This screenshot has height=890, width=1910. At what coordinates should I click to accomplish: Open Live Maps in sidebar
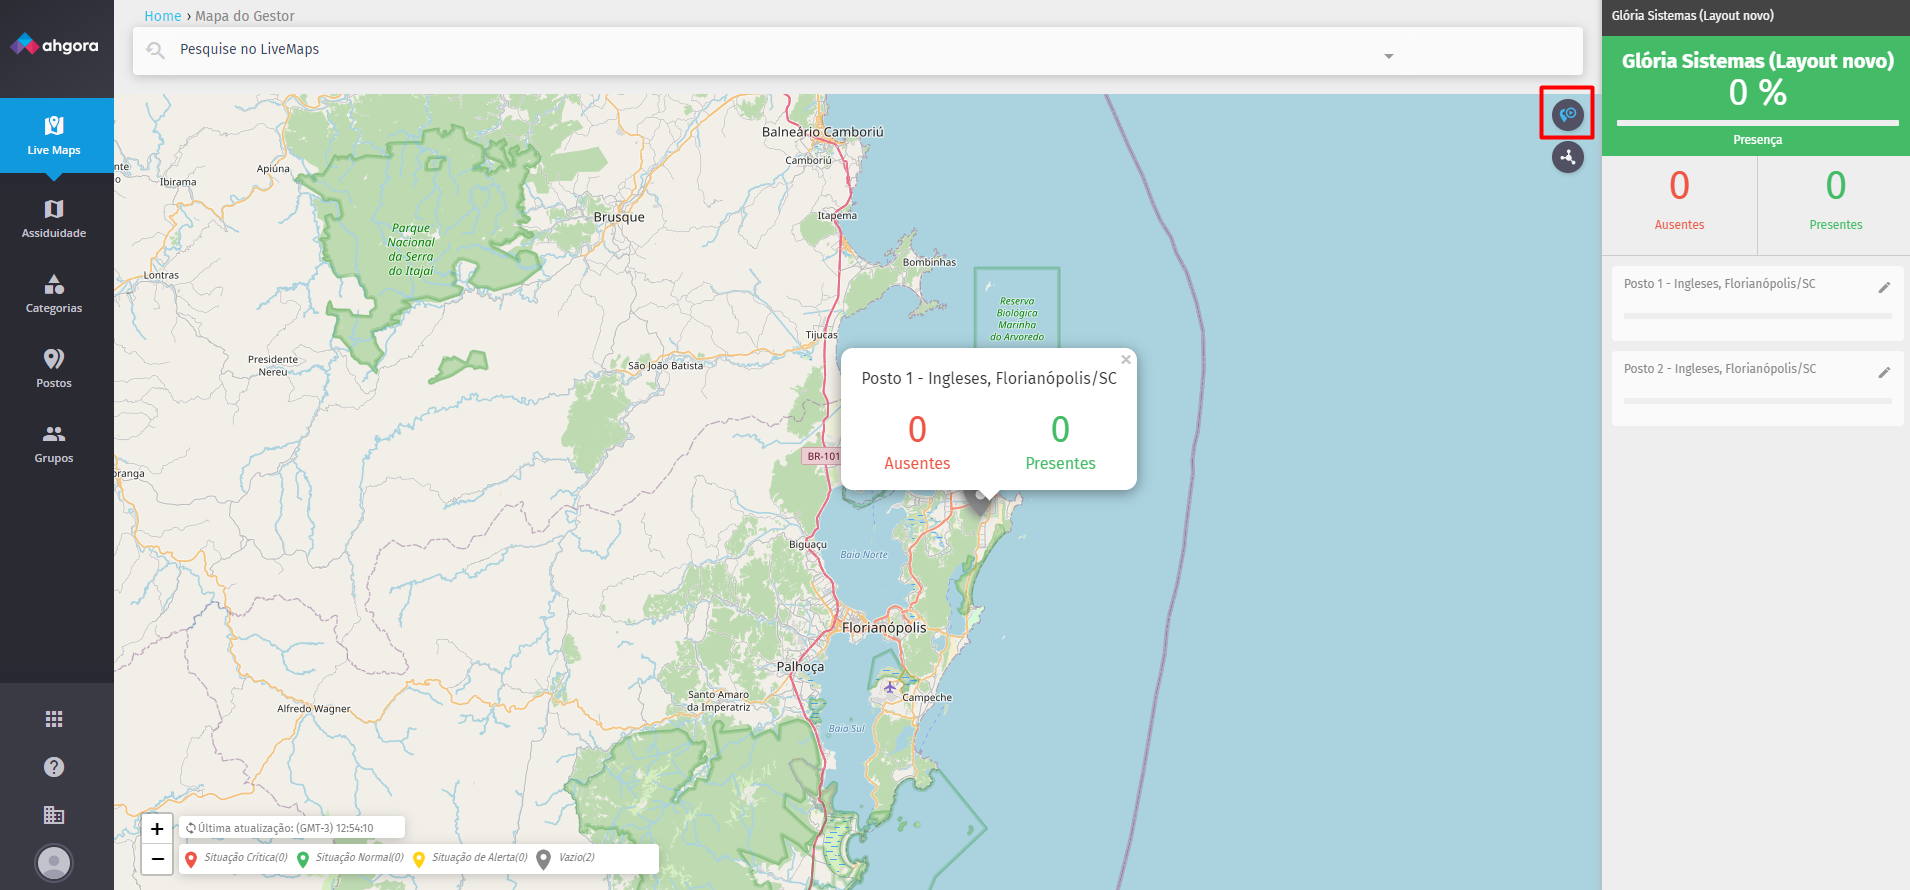tap(54, 135)
